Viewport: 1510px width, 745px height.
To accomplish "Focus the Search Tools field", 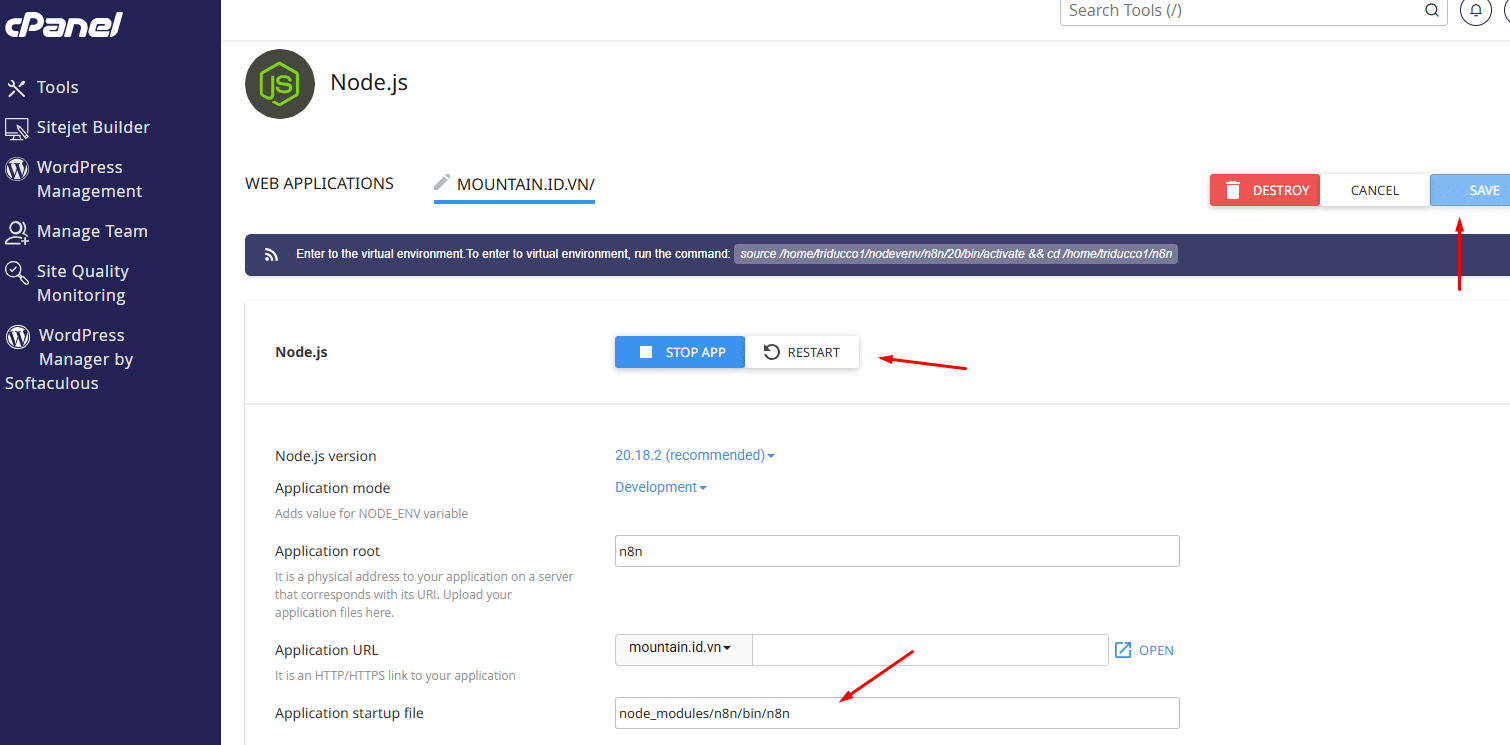I will point(1253,11).
